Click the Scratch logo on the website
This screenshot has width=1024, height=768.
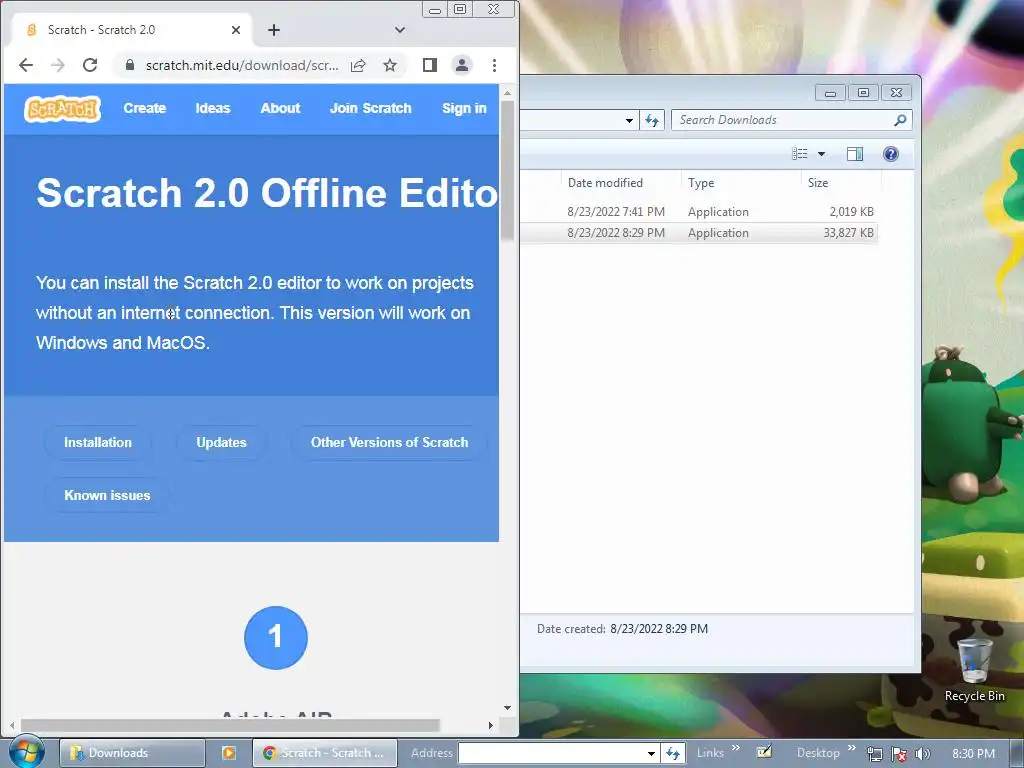pos(63,108)
